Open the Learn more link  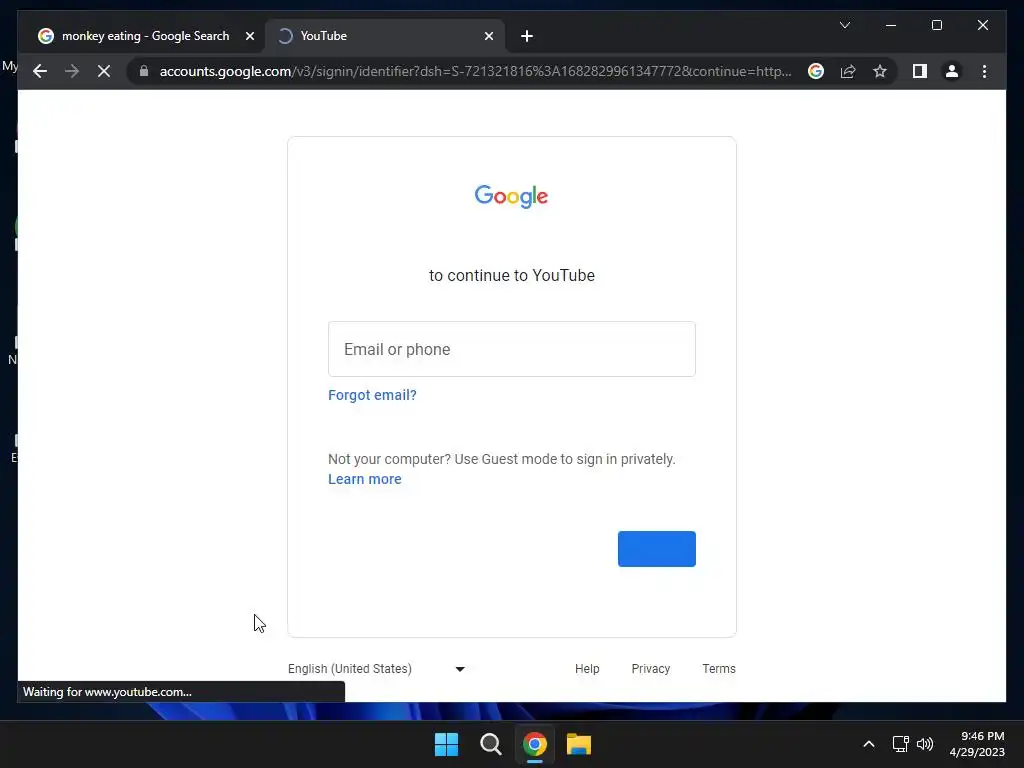click(x=364, y=479)
